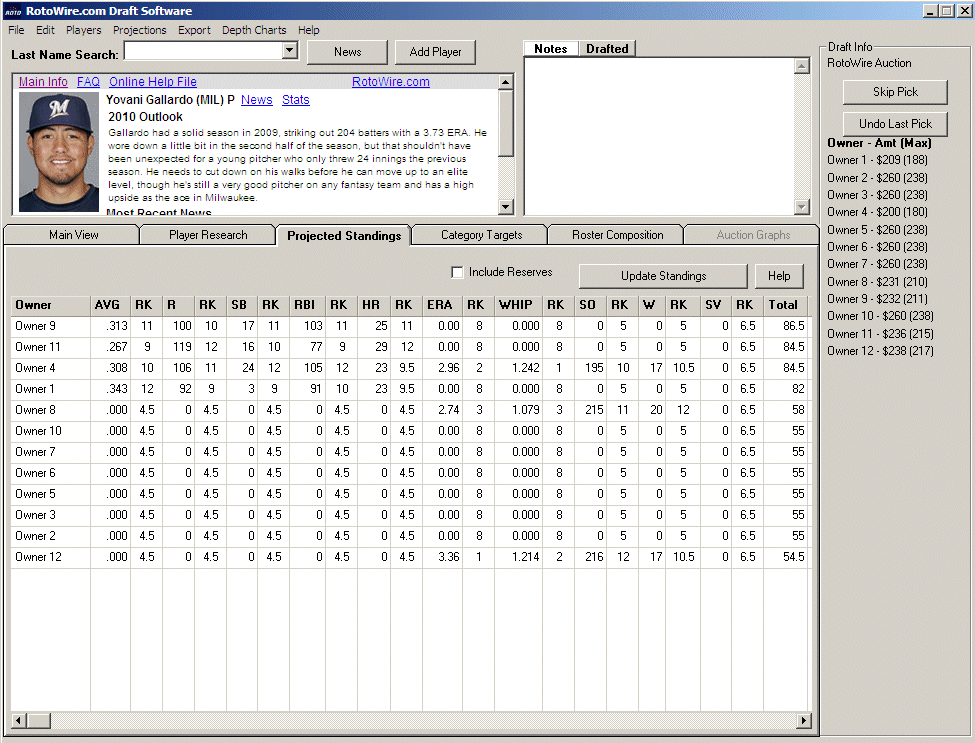Click the Notes panel scroll up arrow
Image resolution: width=975 pixels, height=743 pixels.
click(802, 66)
